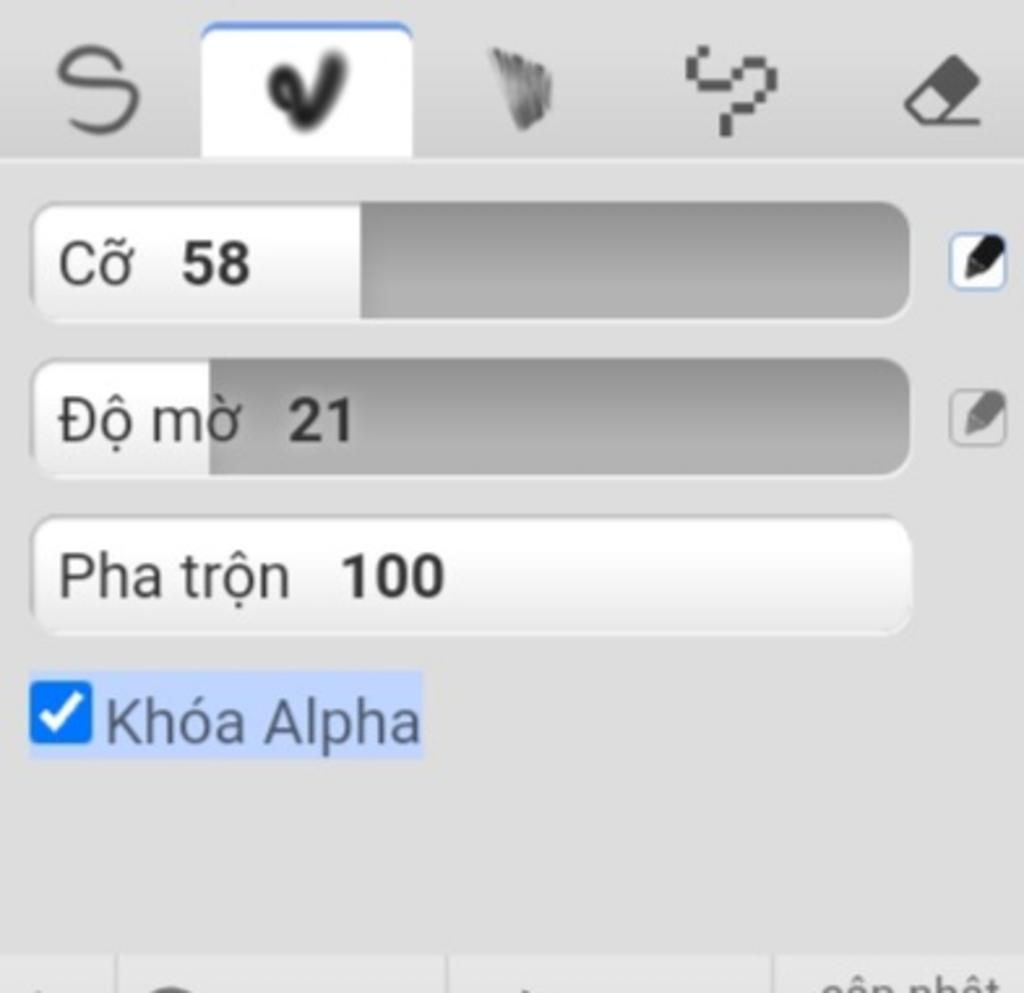Click the size value 58
The width and height of the screenshot is (1024, 993).
point(215,264)
